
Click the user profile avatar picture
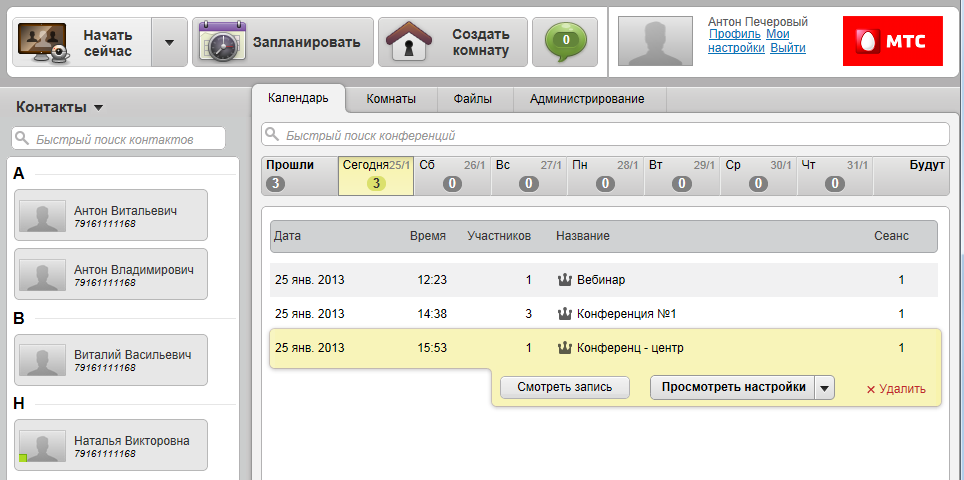click(x=655, y=41)
